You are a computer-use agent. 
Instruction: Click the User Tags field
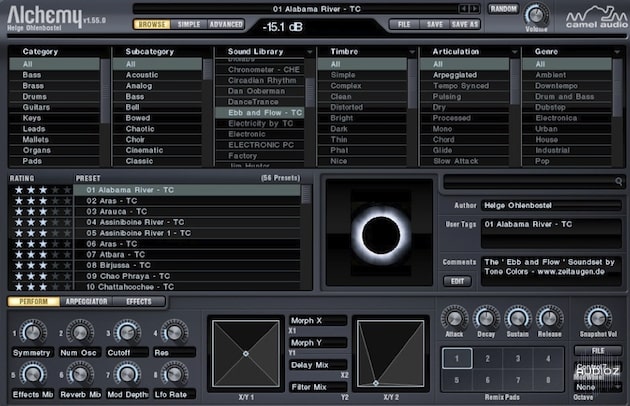coord(551,234)
